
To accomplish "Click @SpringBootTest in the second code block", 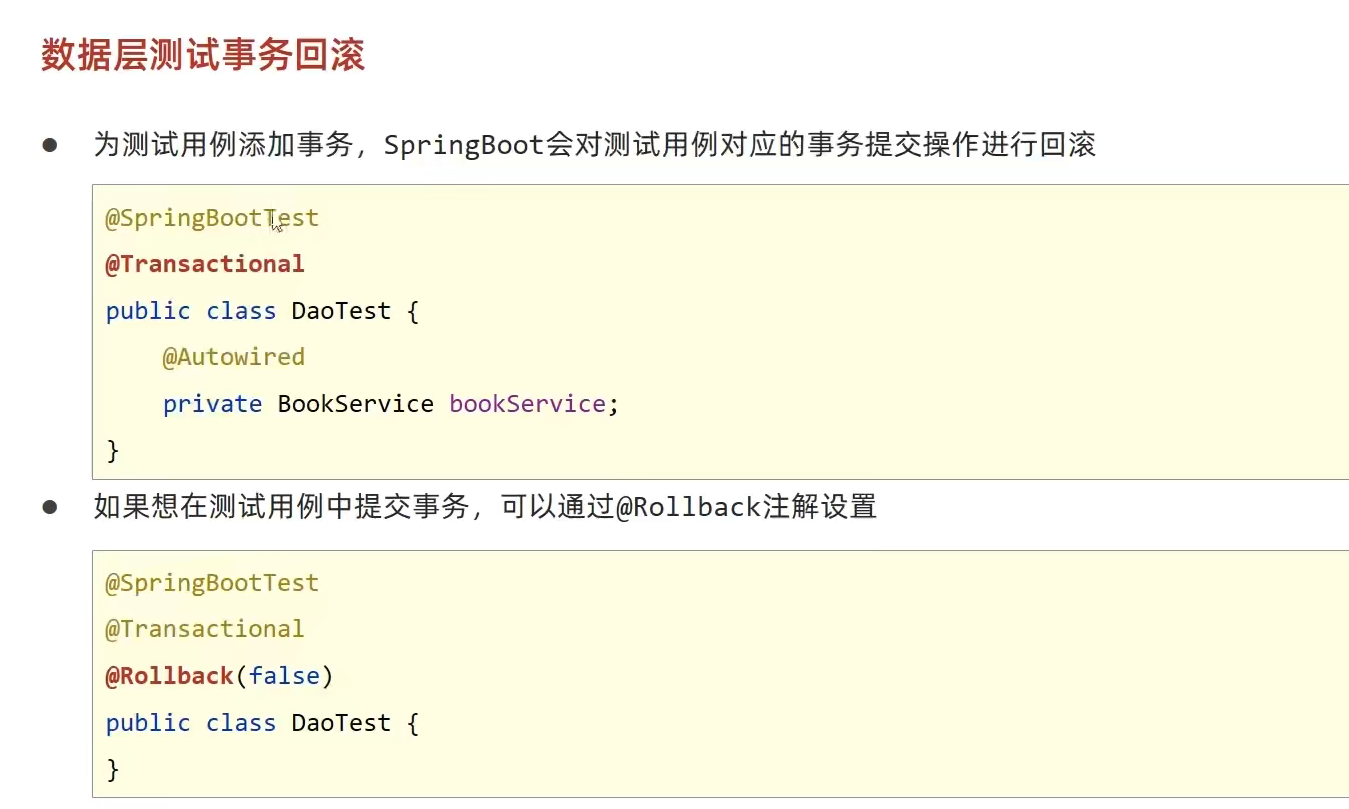I will pyautogui.click(x=212, y=583).
